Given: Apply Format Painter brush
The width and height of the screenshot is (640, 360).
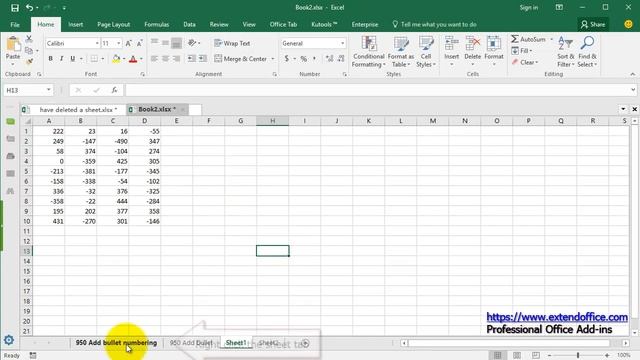Looking at the screenshot, I should (29, 61).
